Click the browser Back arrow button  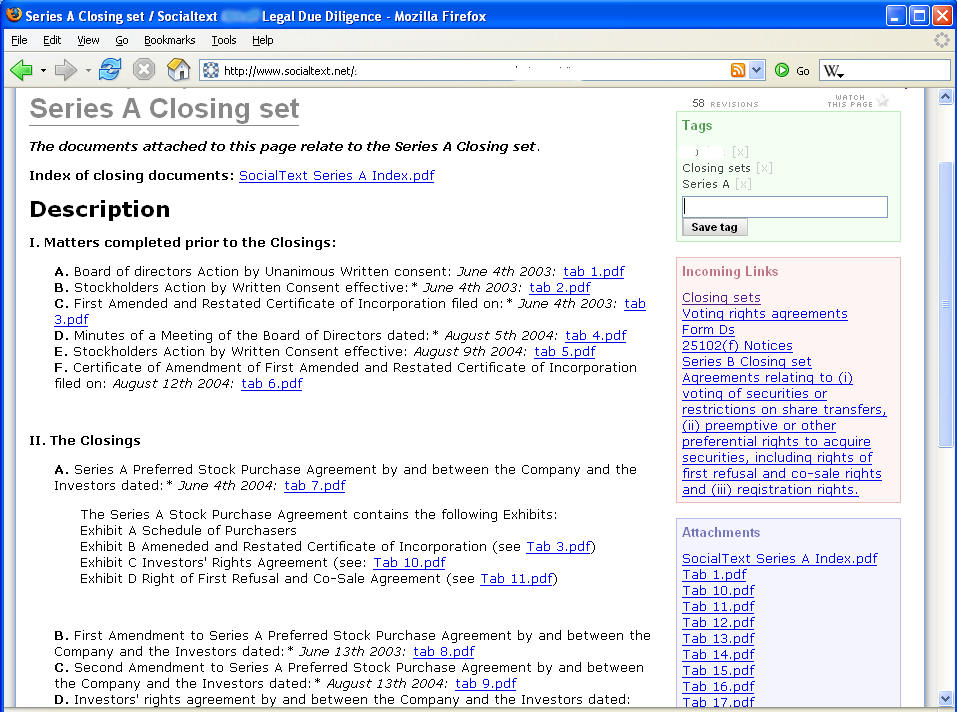coord(21,70)
